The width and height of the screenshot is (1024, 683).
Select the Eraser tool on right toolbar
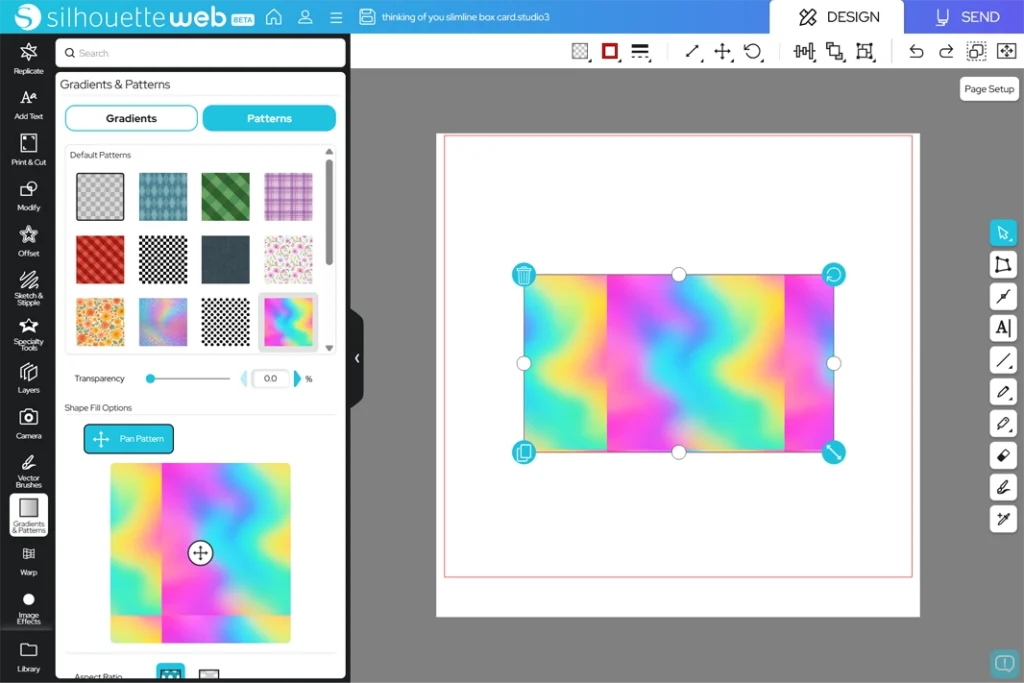click(1003, 455)
